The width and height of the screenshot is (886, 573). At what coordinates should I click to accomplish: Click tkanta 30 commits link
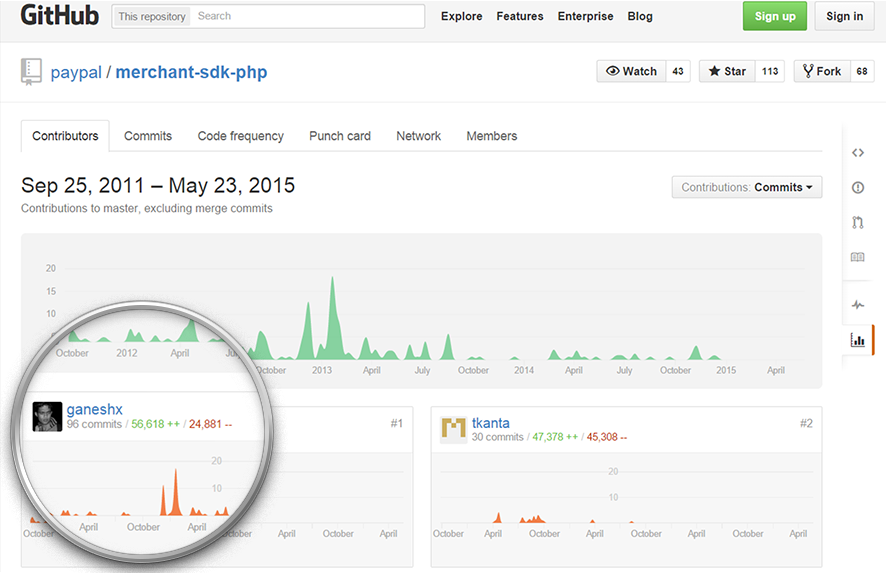coord(497,437)
